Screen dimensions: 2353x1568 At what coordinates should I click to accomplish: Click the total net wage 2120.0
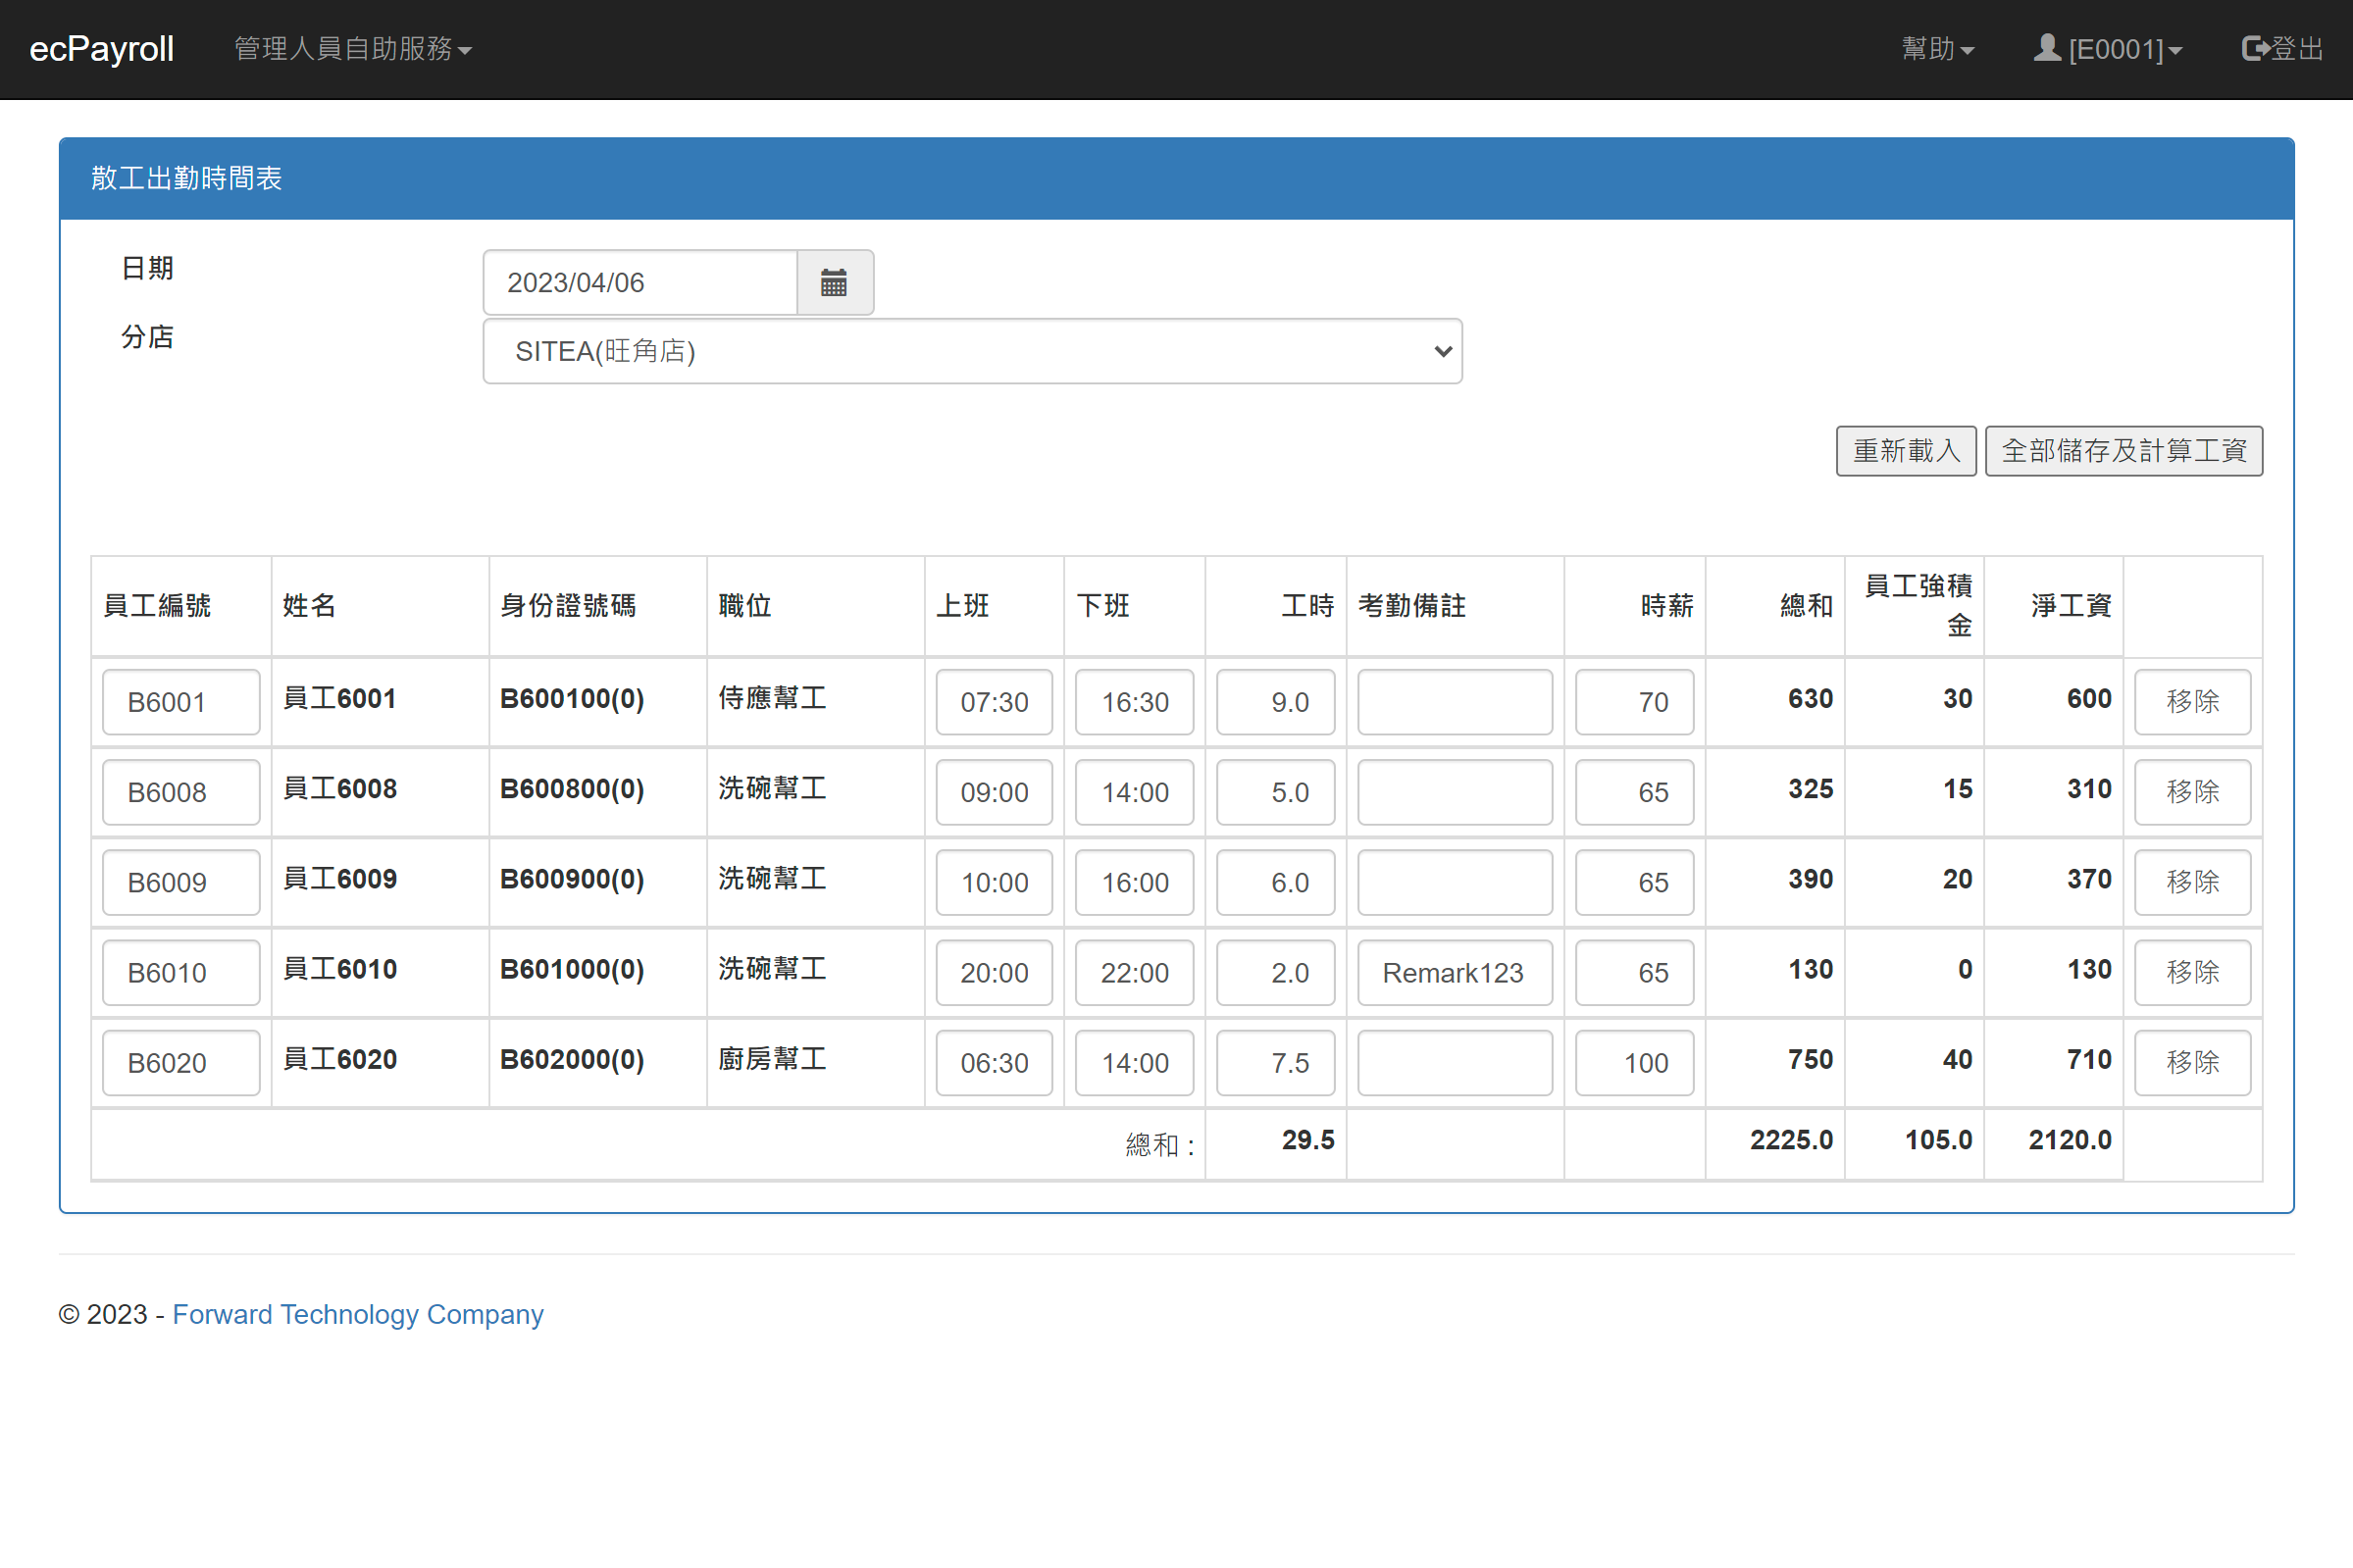point(2070,1140)
